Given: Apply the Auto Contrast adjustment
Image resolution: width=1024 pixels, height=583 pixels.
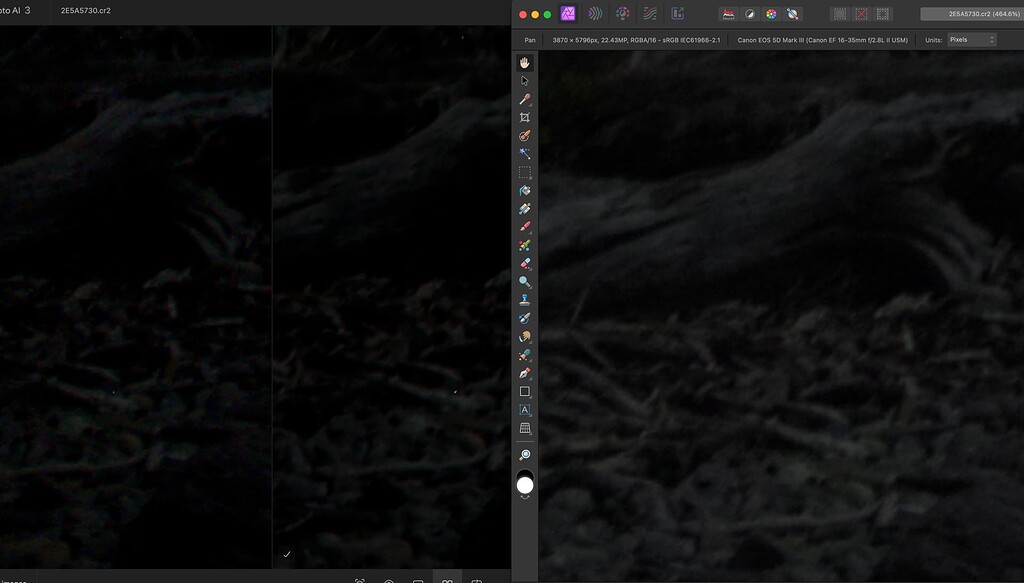Looking at the screenshot, I should point(748,13).
